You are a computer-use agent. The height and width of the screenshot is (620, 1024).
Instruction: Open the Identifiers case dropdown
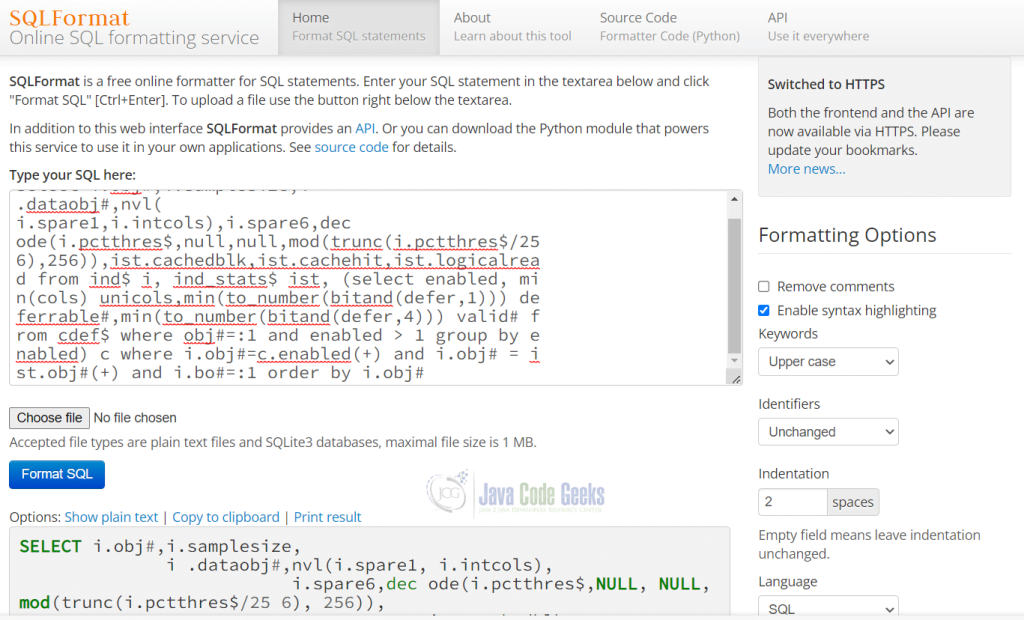click(x=828, y=432)
